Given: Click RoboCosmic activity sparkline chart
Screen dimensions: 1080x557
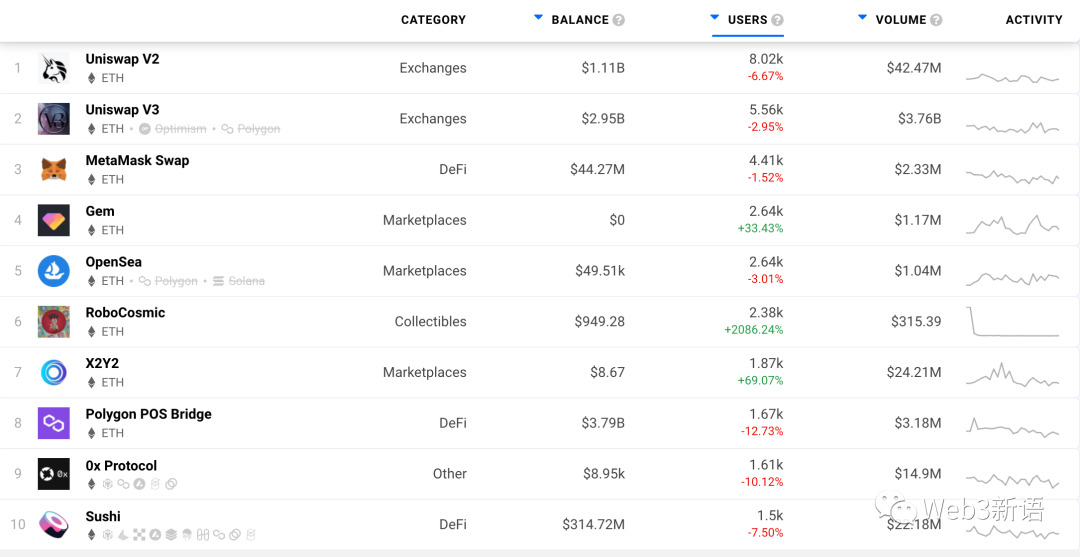Looking at the screenshot, I should point(1012,322).
